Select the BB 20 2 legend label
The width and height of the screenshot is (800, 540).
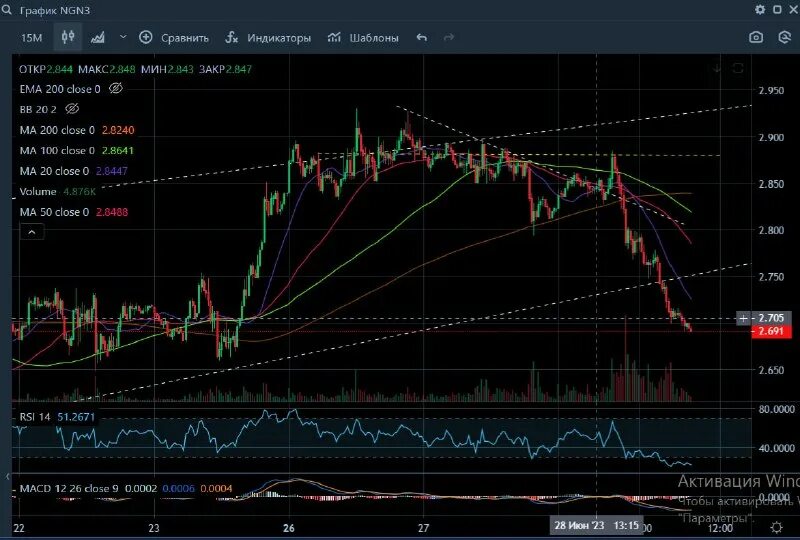pyautogui.click(x=38, y=109)
